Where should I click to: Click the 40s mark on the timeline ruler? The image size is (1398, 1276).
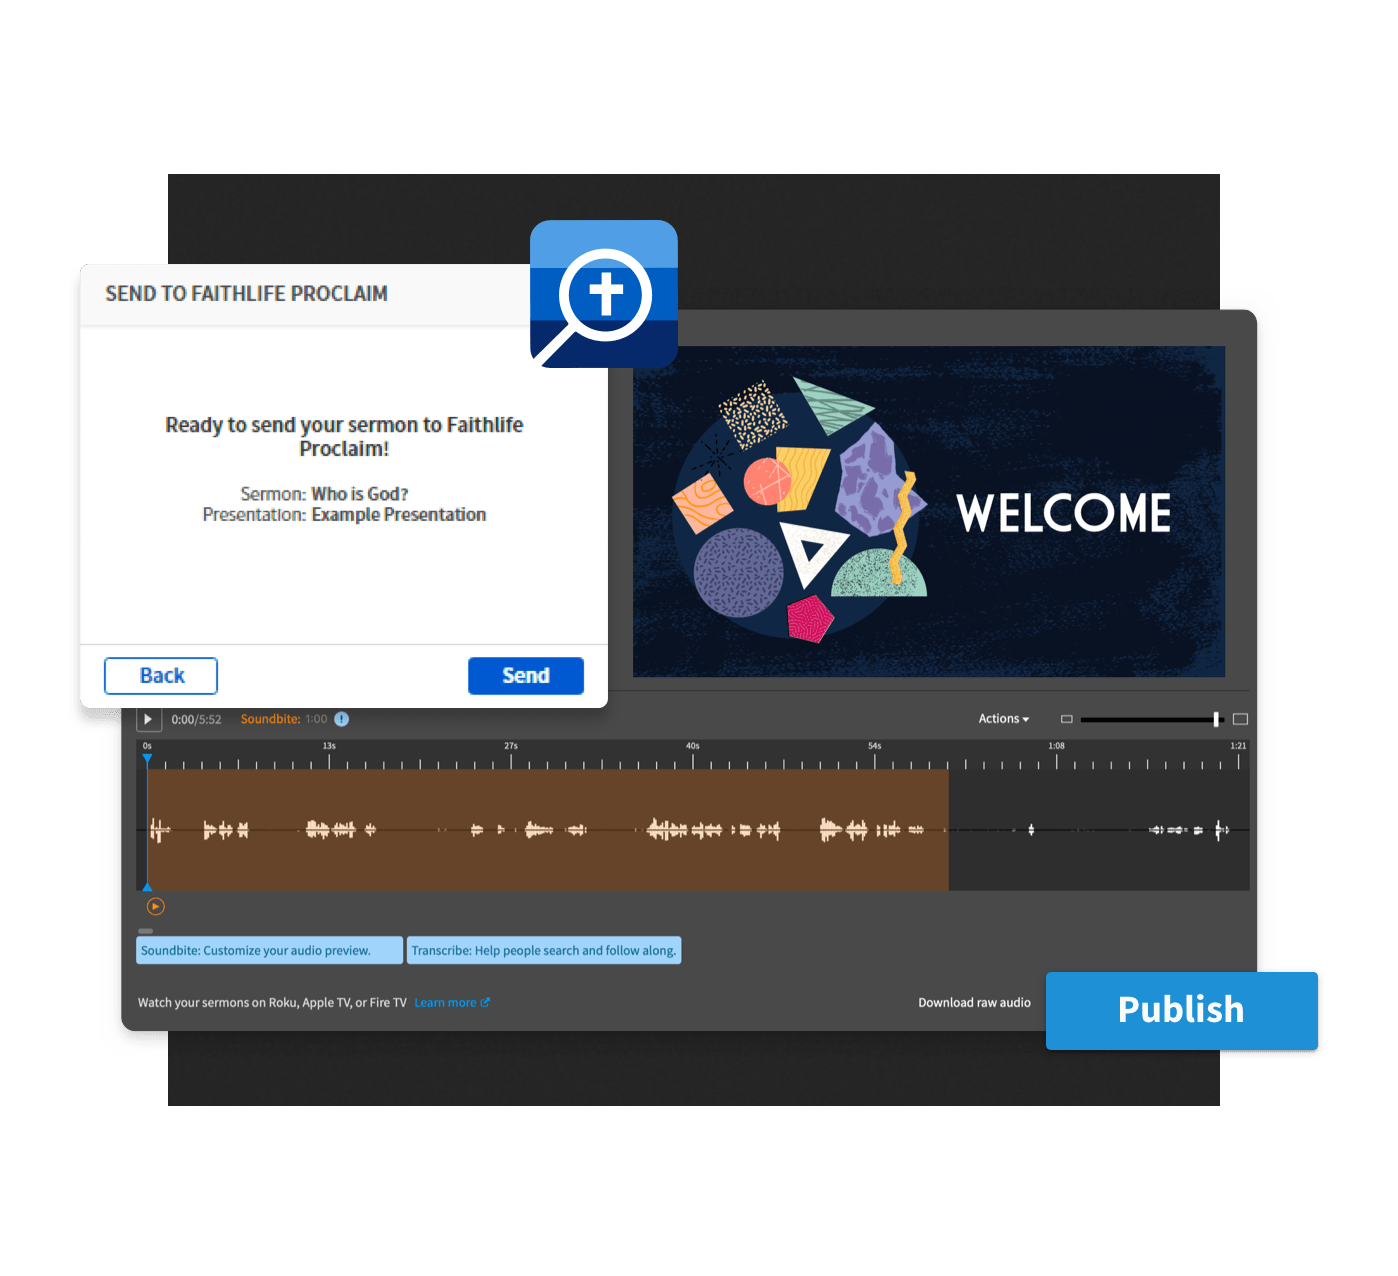693,746
